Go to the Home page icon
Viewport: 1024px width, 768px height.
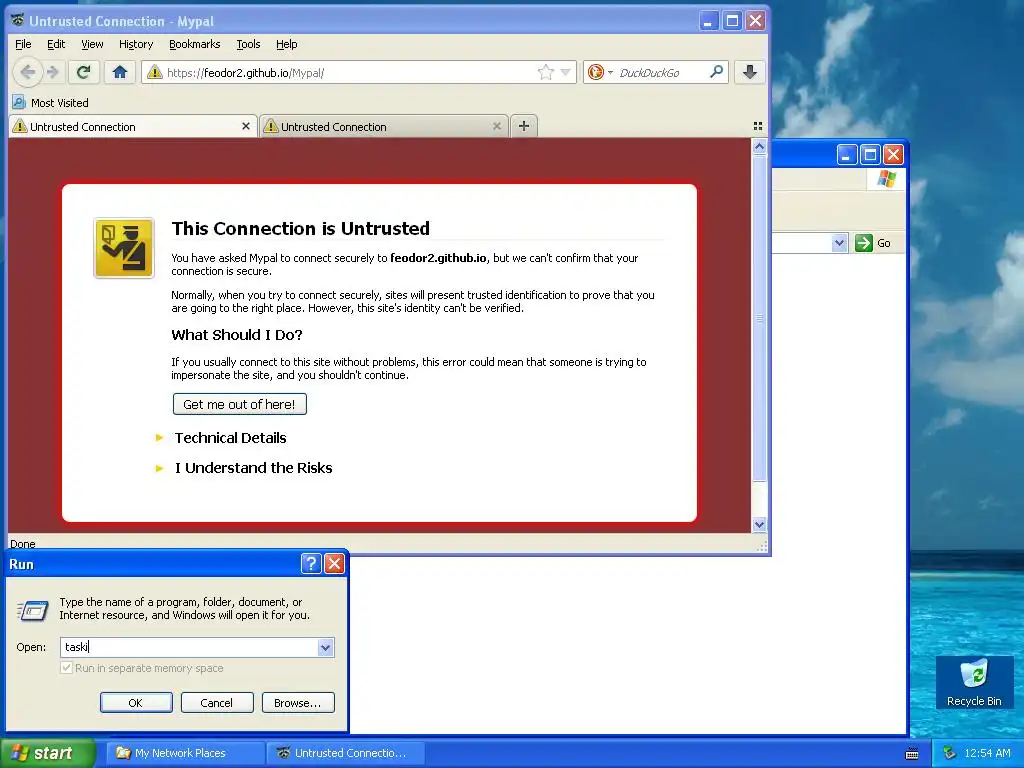click(x=120, y=72)
